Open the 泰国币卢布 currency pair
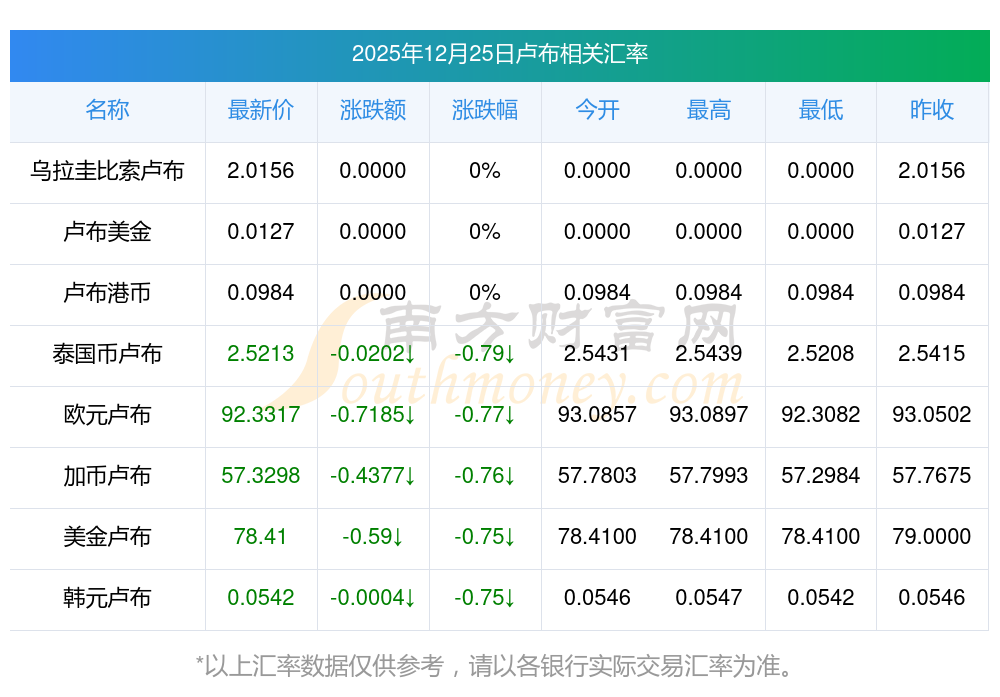 (107, 354)
